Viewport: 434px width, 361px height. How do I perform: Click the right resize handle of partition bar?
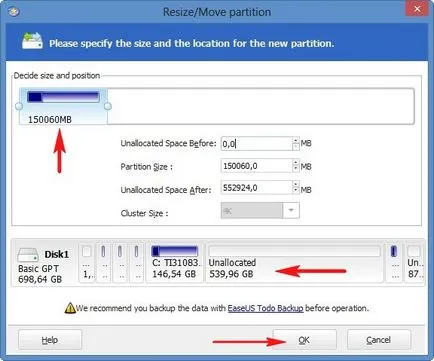click(108, 106)
